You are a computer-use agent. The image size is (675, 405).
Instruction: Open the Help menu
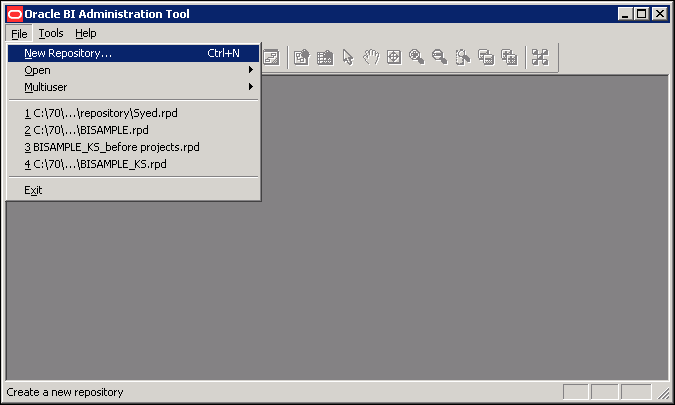tap(86, 33)
